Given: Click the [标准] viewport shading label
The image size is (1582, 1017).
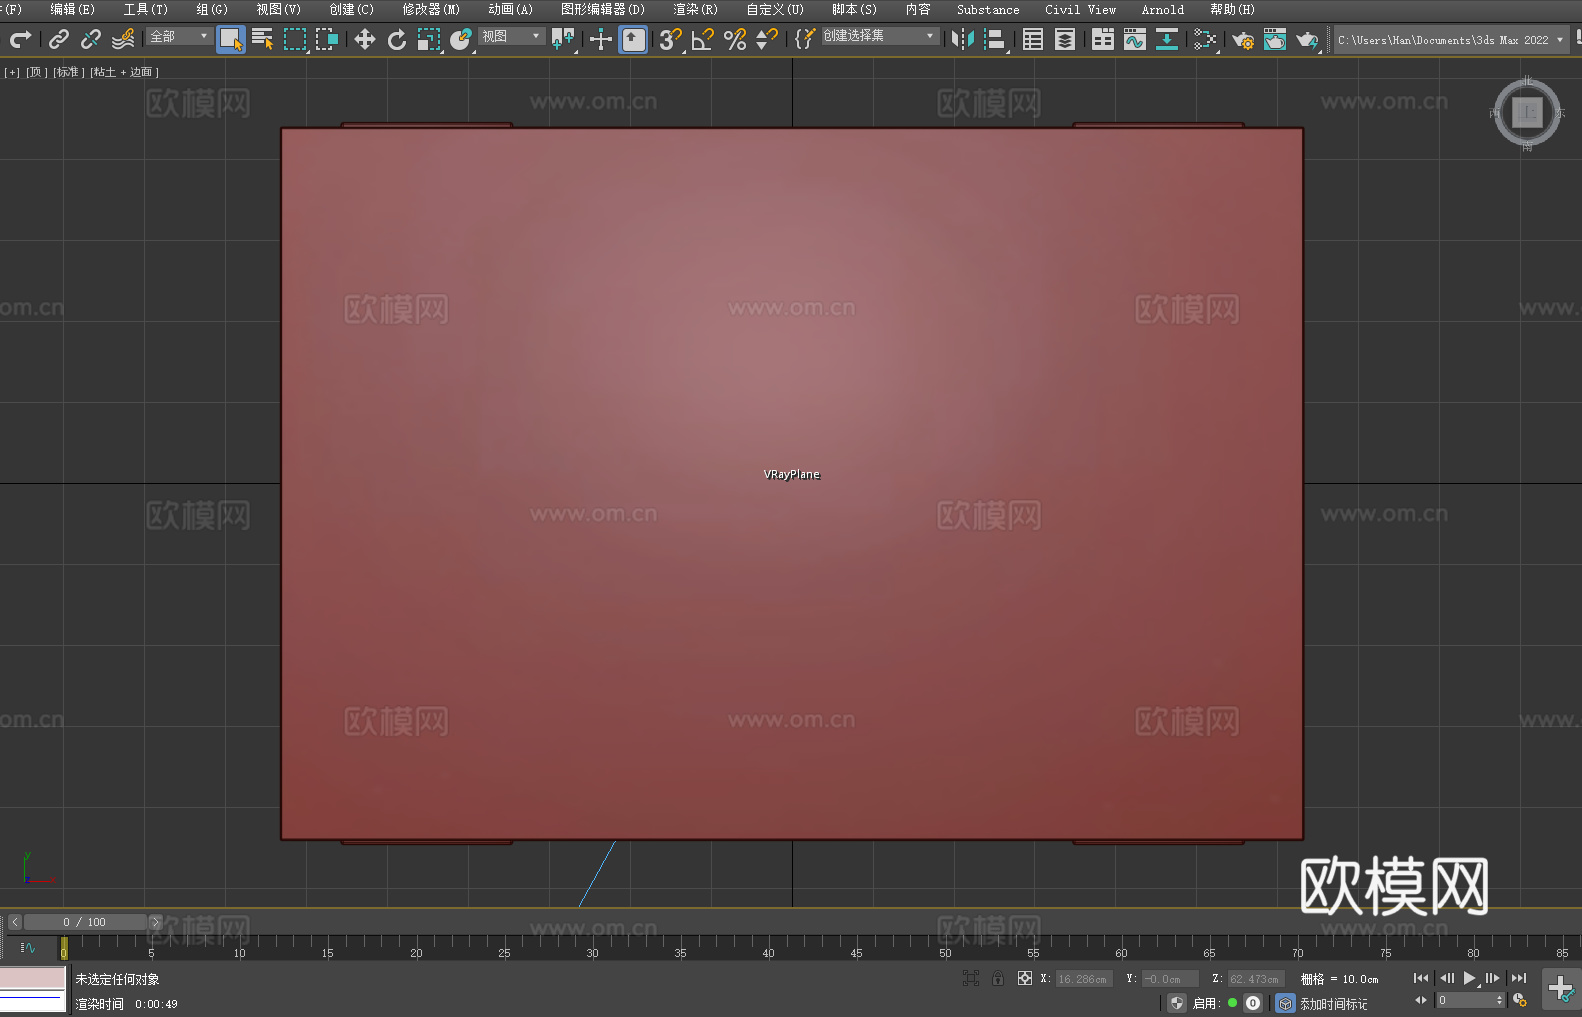Looking at the screenshot, I should tap(68, 72).
